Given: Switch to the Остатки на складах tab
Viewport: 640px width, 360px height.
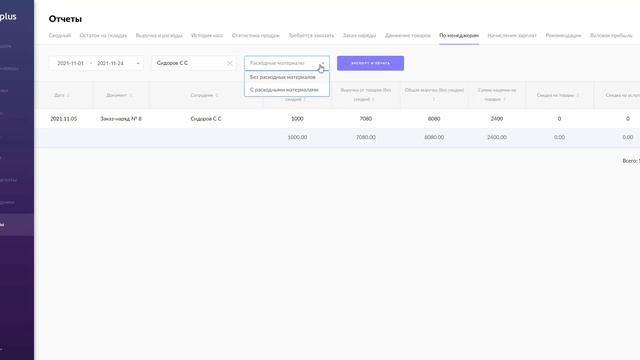Looking at the screenshot, I should click(x=103, y=36).
